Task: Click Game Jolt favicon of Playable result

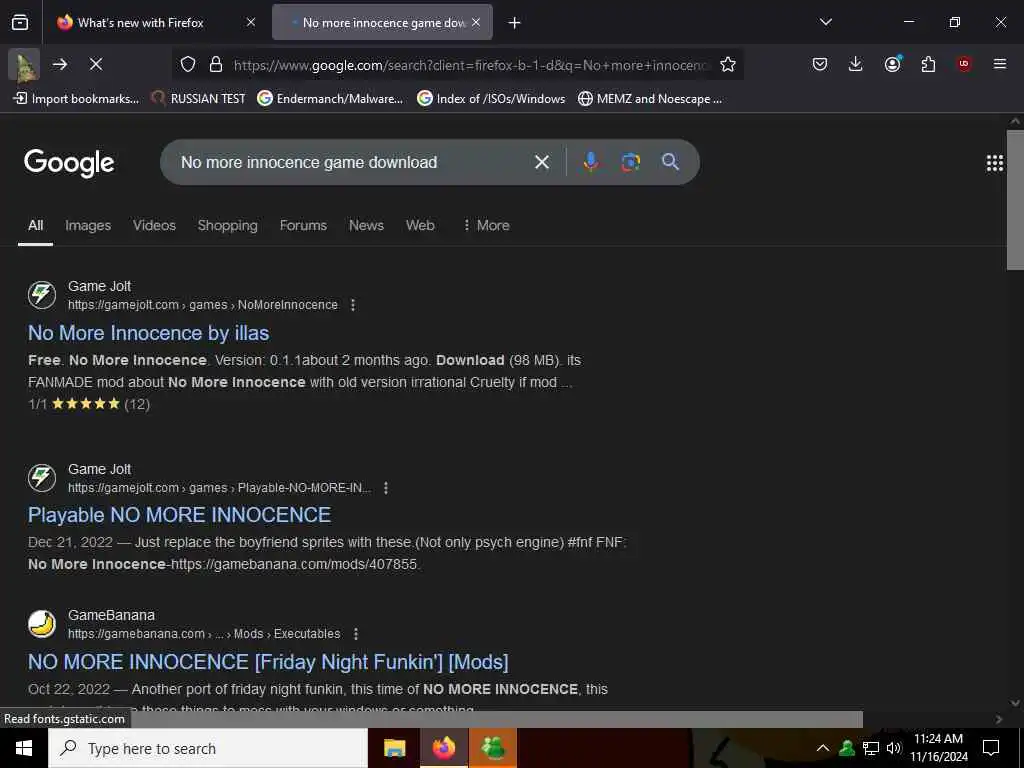Action: pyautogui.click(x=42, y=477)
